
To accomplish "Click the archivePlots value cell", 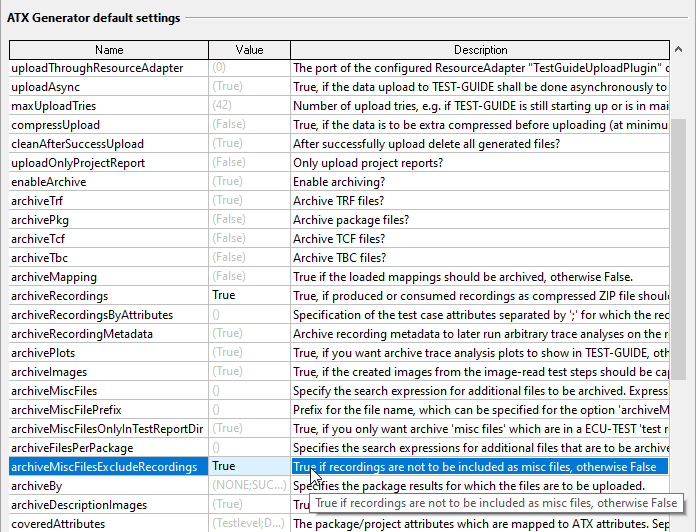I will [249, 353].
